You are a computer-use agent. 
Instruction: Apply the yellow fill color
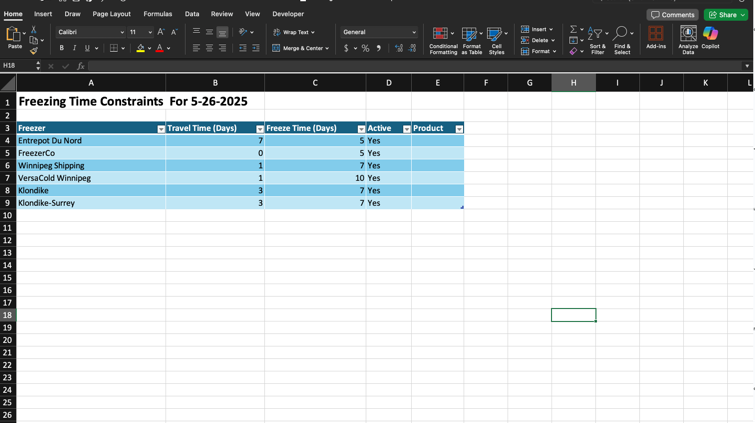click(x=141, y=48)
